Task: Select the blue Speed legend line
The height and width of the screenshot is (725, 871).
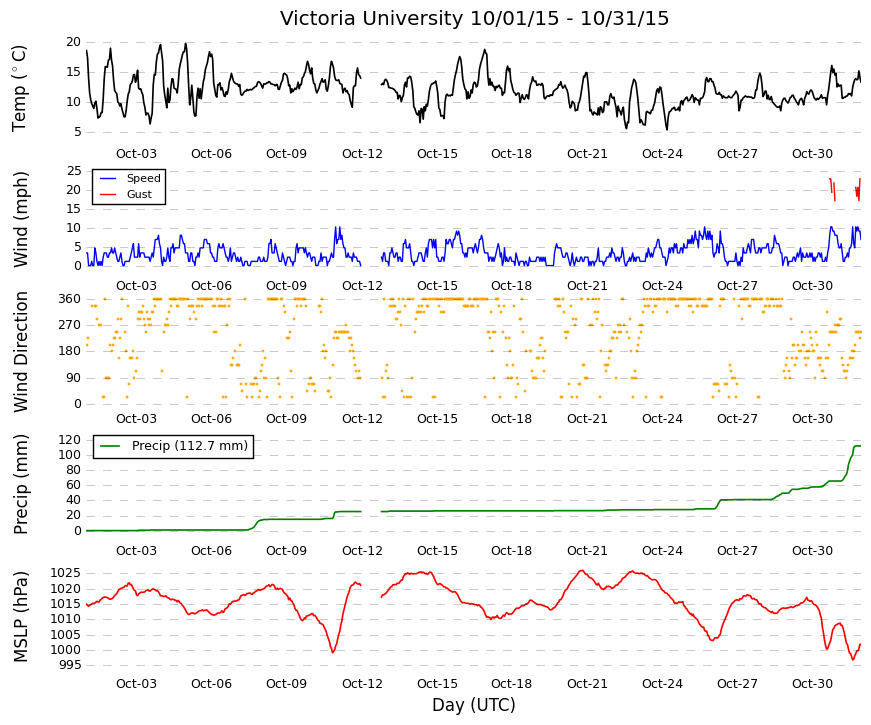Action: 108,178
